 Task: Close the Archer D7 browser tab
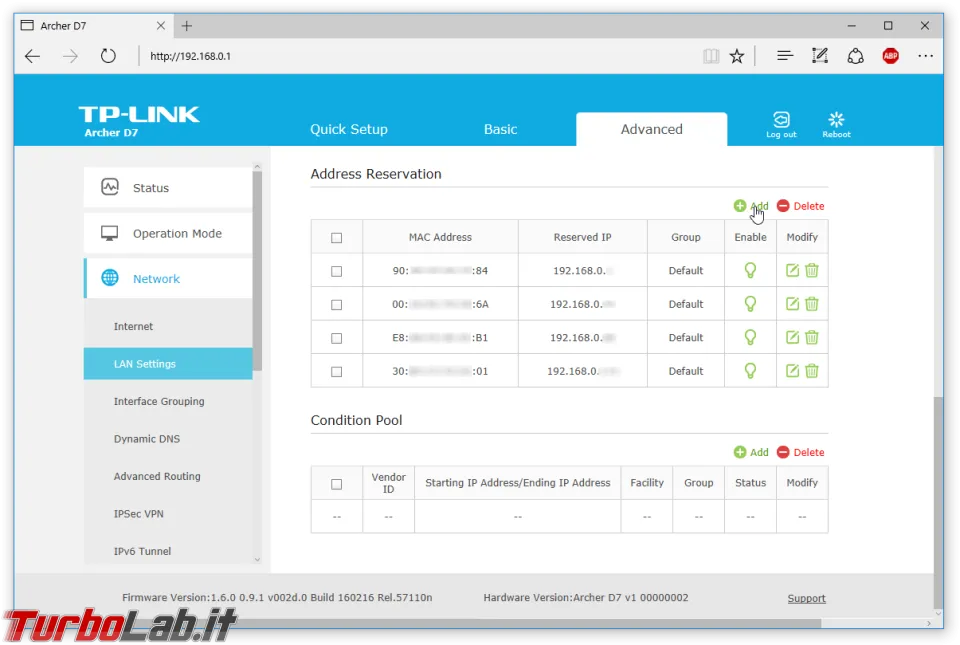[x=160, y=26]
